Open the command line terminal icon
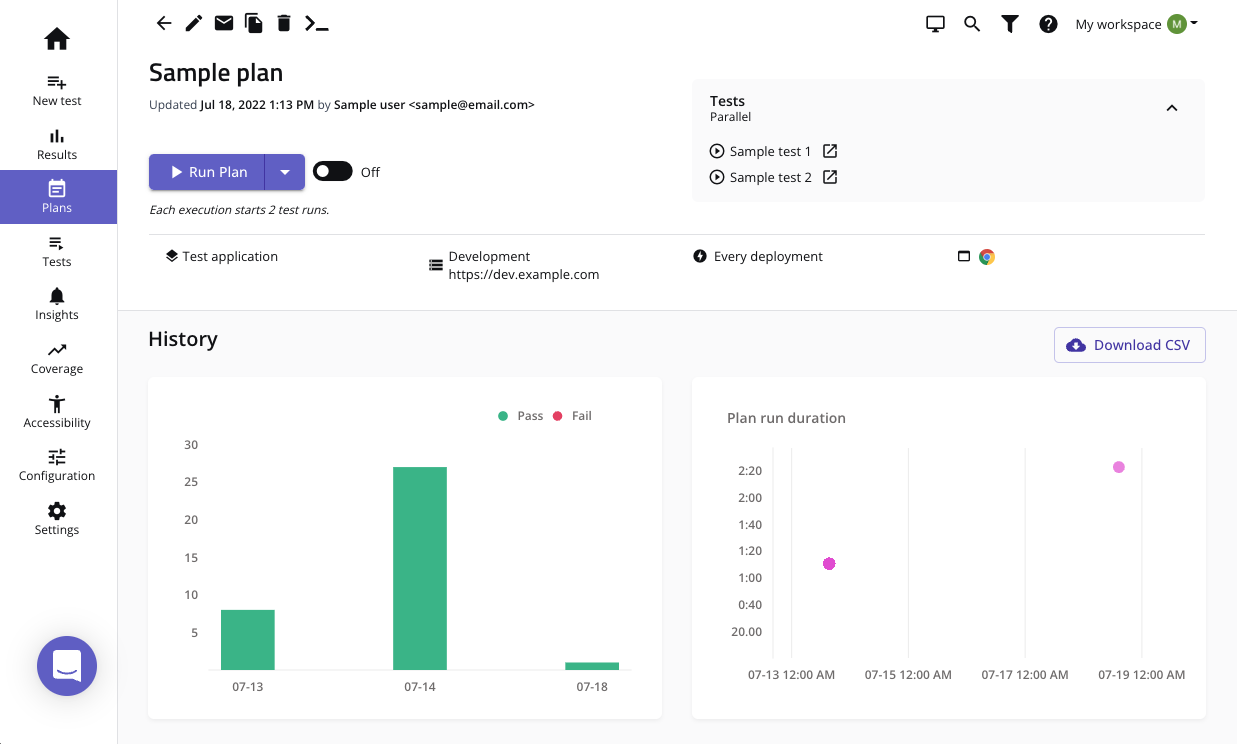This screenshot has width=1237, height=744. click(316, 23)
